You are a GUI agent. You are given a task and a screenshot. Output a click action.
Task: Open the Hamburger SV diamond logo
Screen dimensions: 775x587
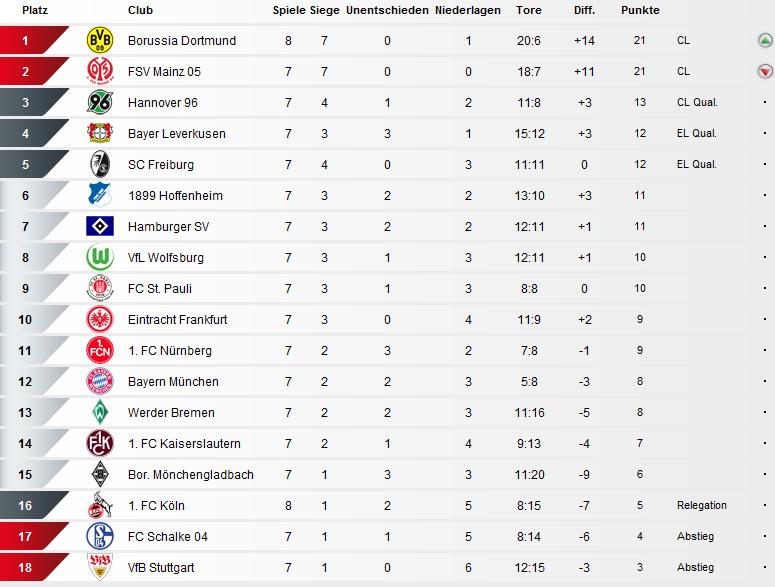pos(99,227)
